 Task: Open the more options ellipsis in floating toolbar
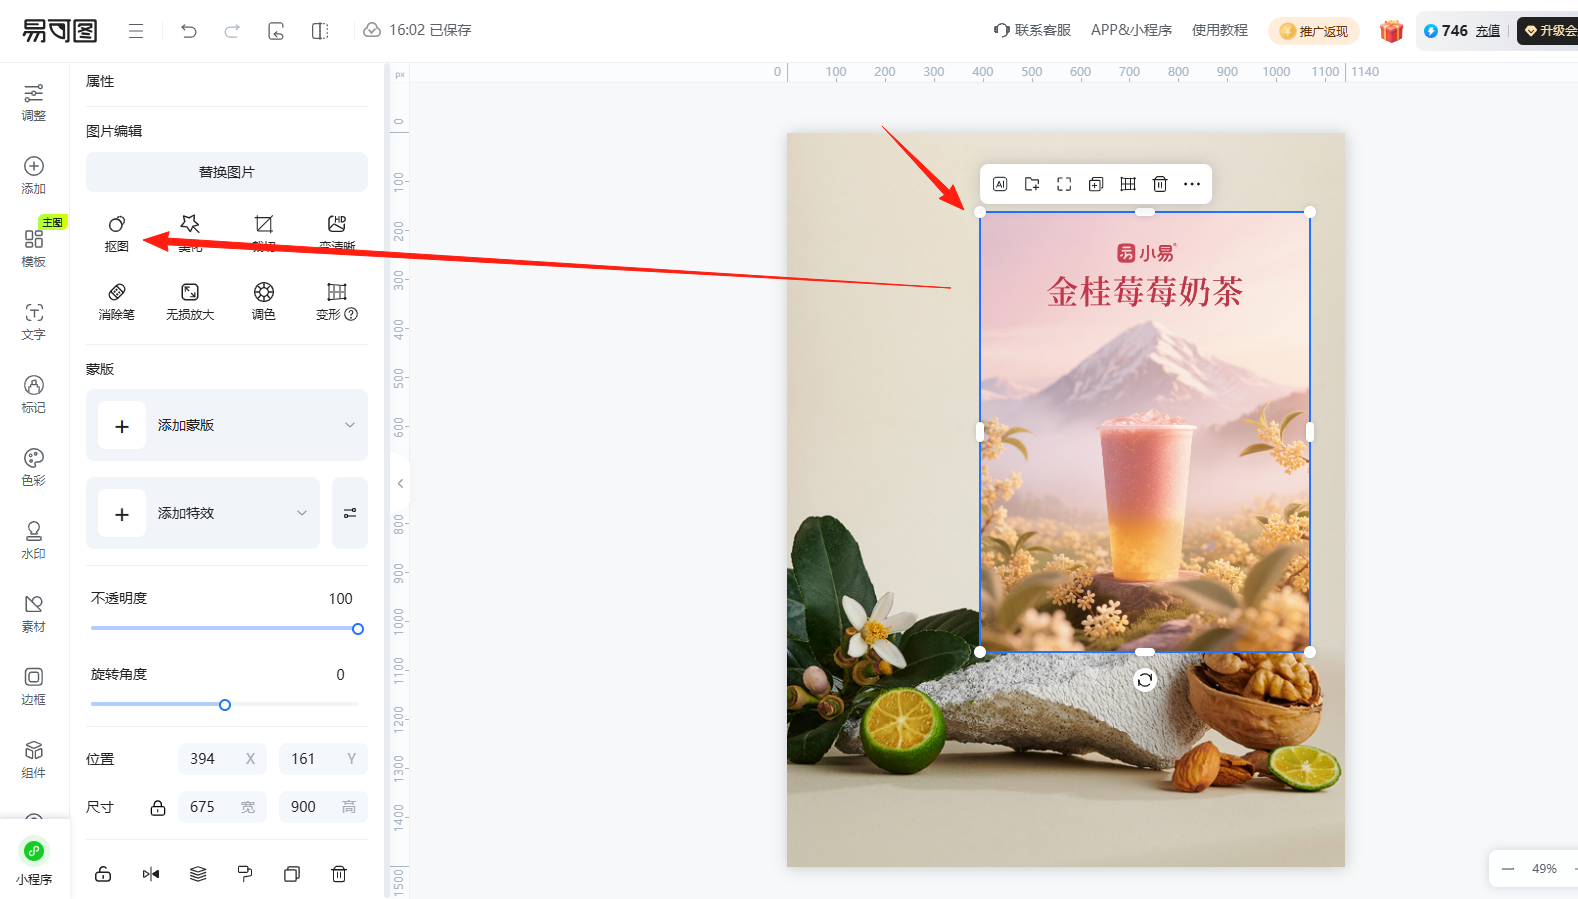point(1192,184)
